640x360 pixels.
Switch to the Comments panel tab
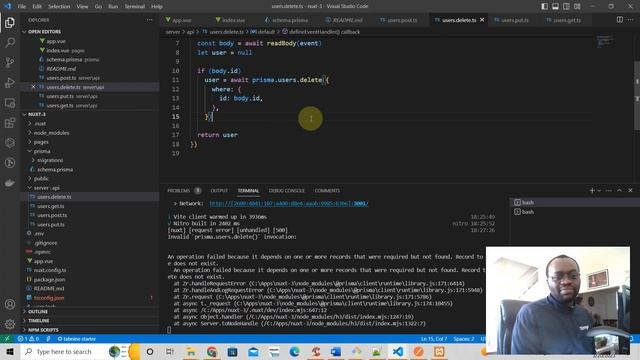[x=327, y=191]
